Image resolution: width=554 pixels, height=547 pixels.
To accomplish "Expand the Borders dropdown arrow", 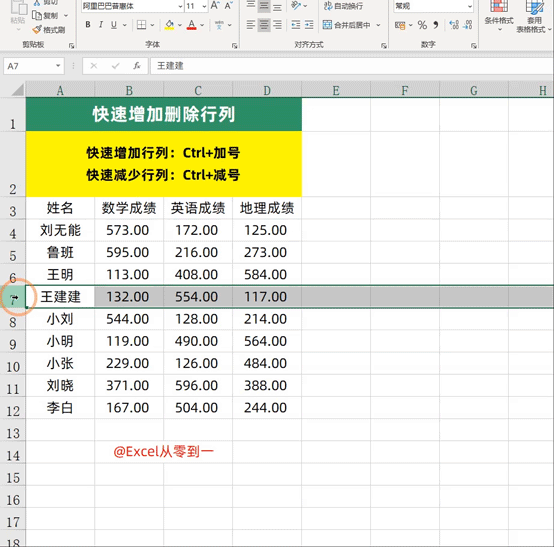I will coord(152,25).
